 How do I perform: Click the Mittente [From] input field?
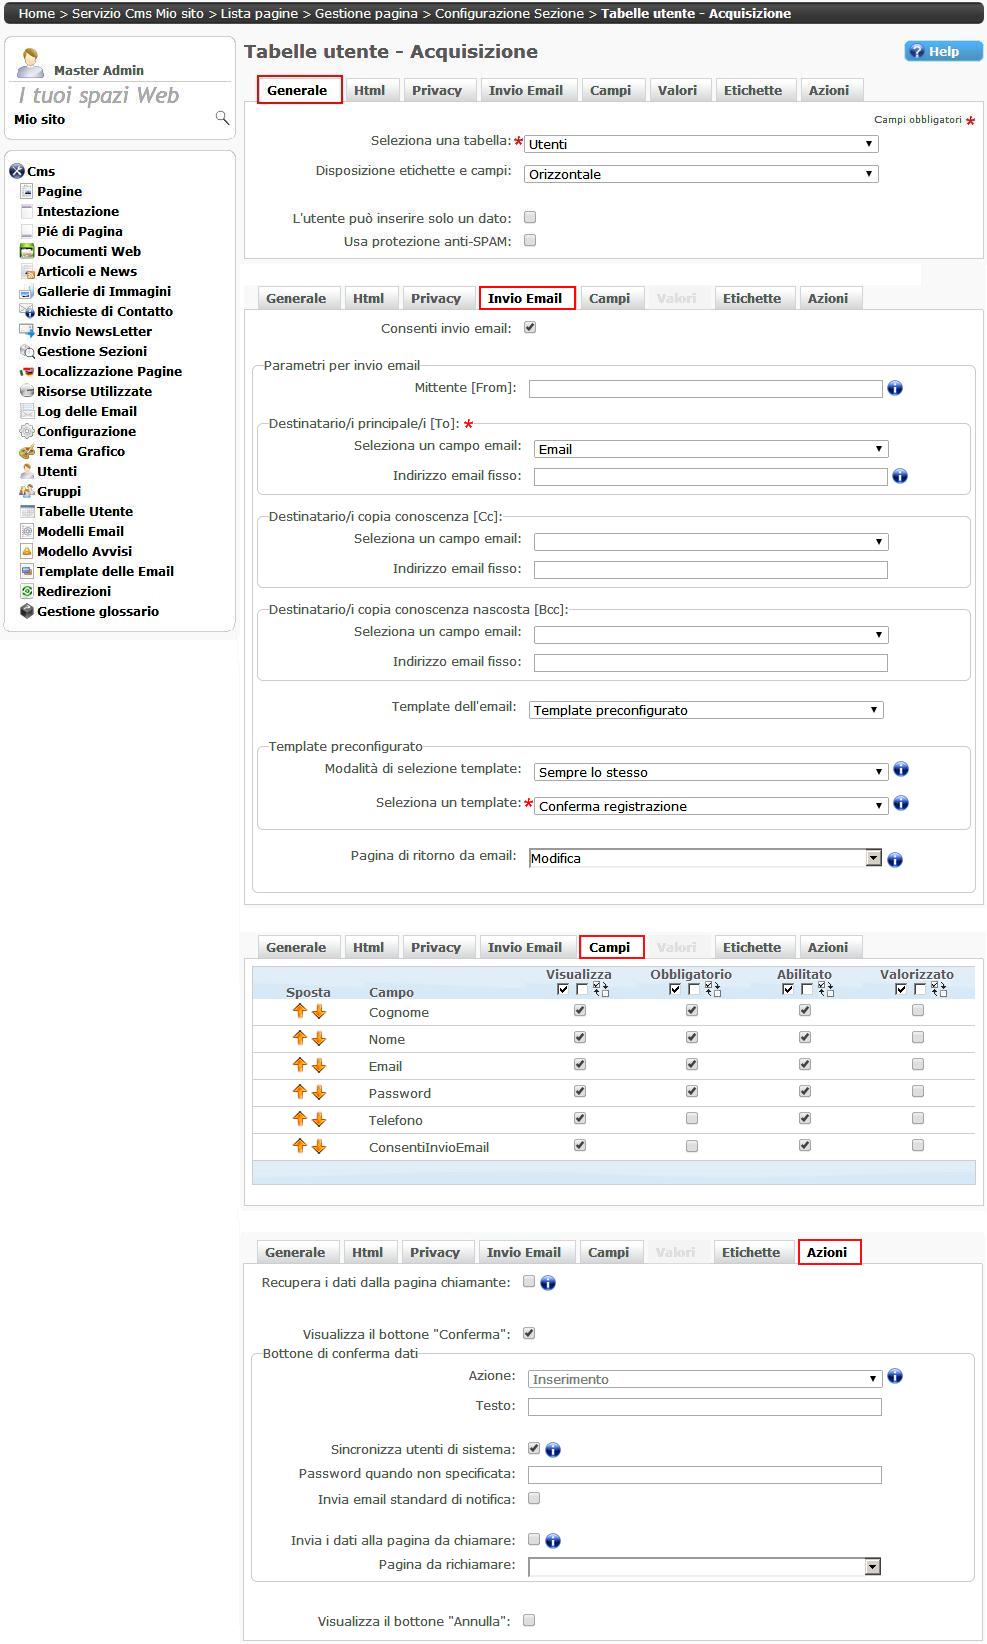point(705,389)
